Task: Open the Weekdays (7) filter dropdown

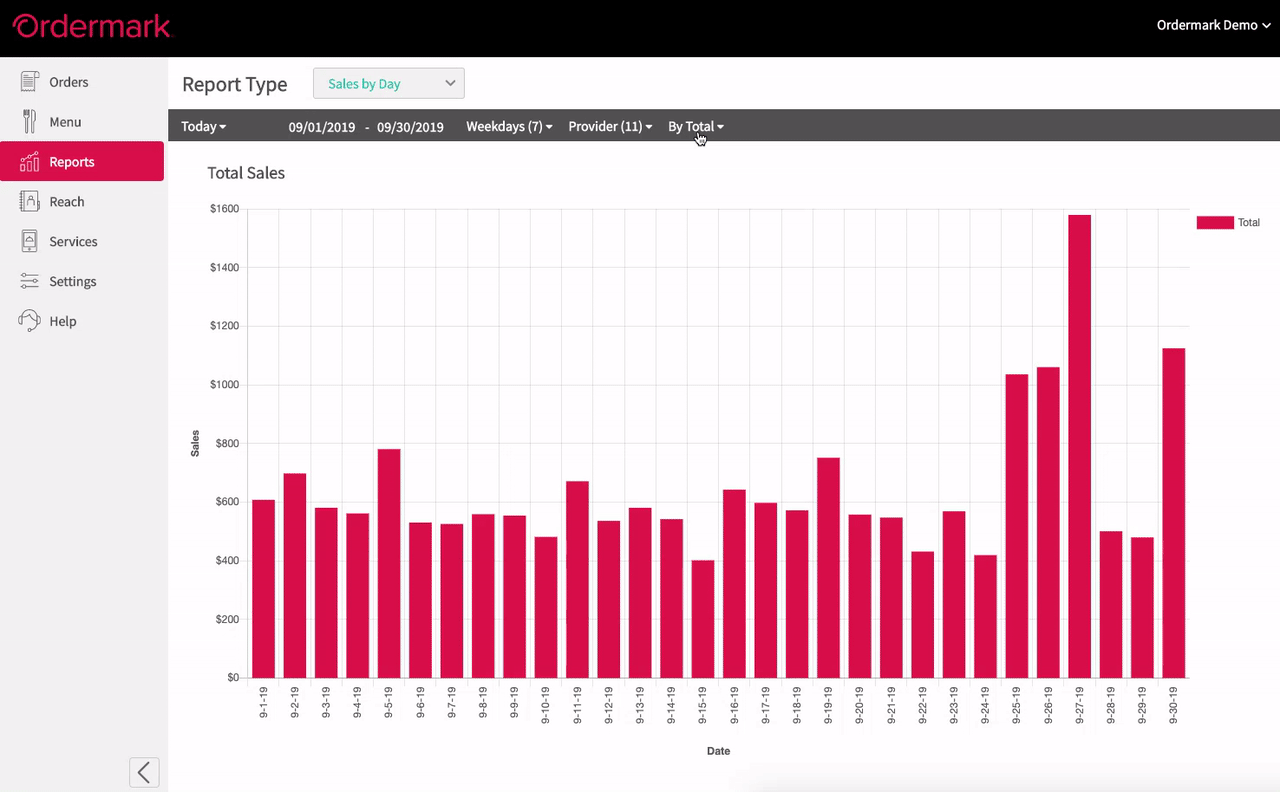Action: (x=509, y=127)
